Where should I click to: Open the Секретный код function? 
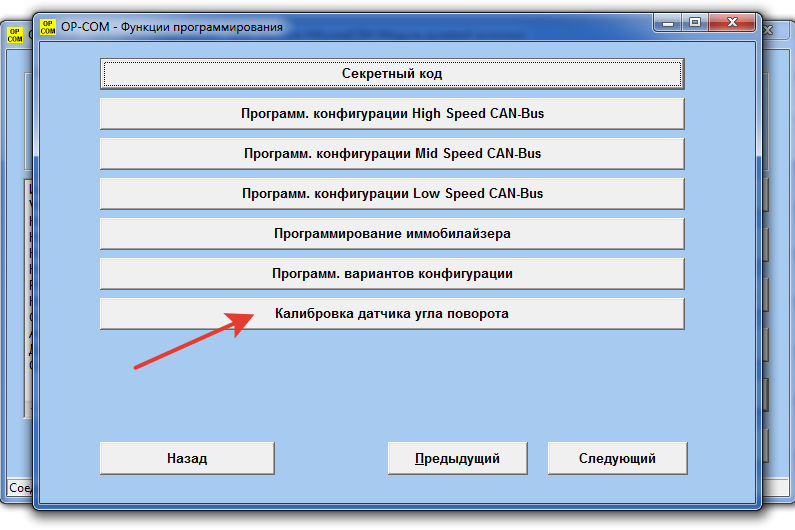point(392,74)
